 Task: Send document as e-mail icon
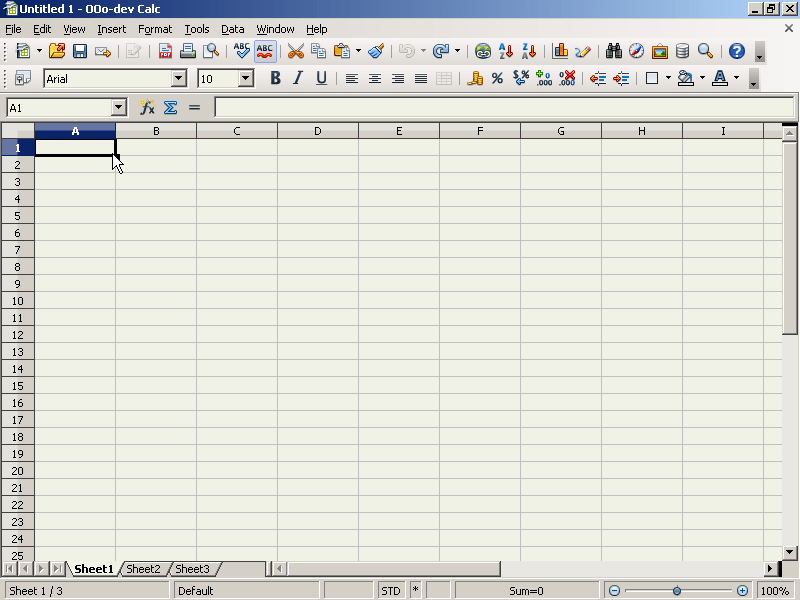coord(103,51)
